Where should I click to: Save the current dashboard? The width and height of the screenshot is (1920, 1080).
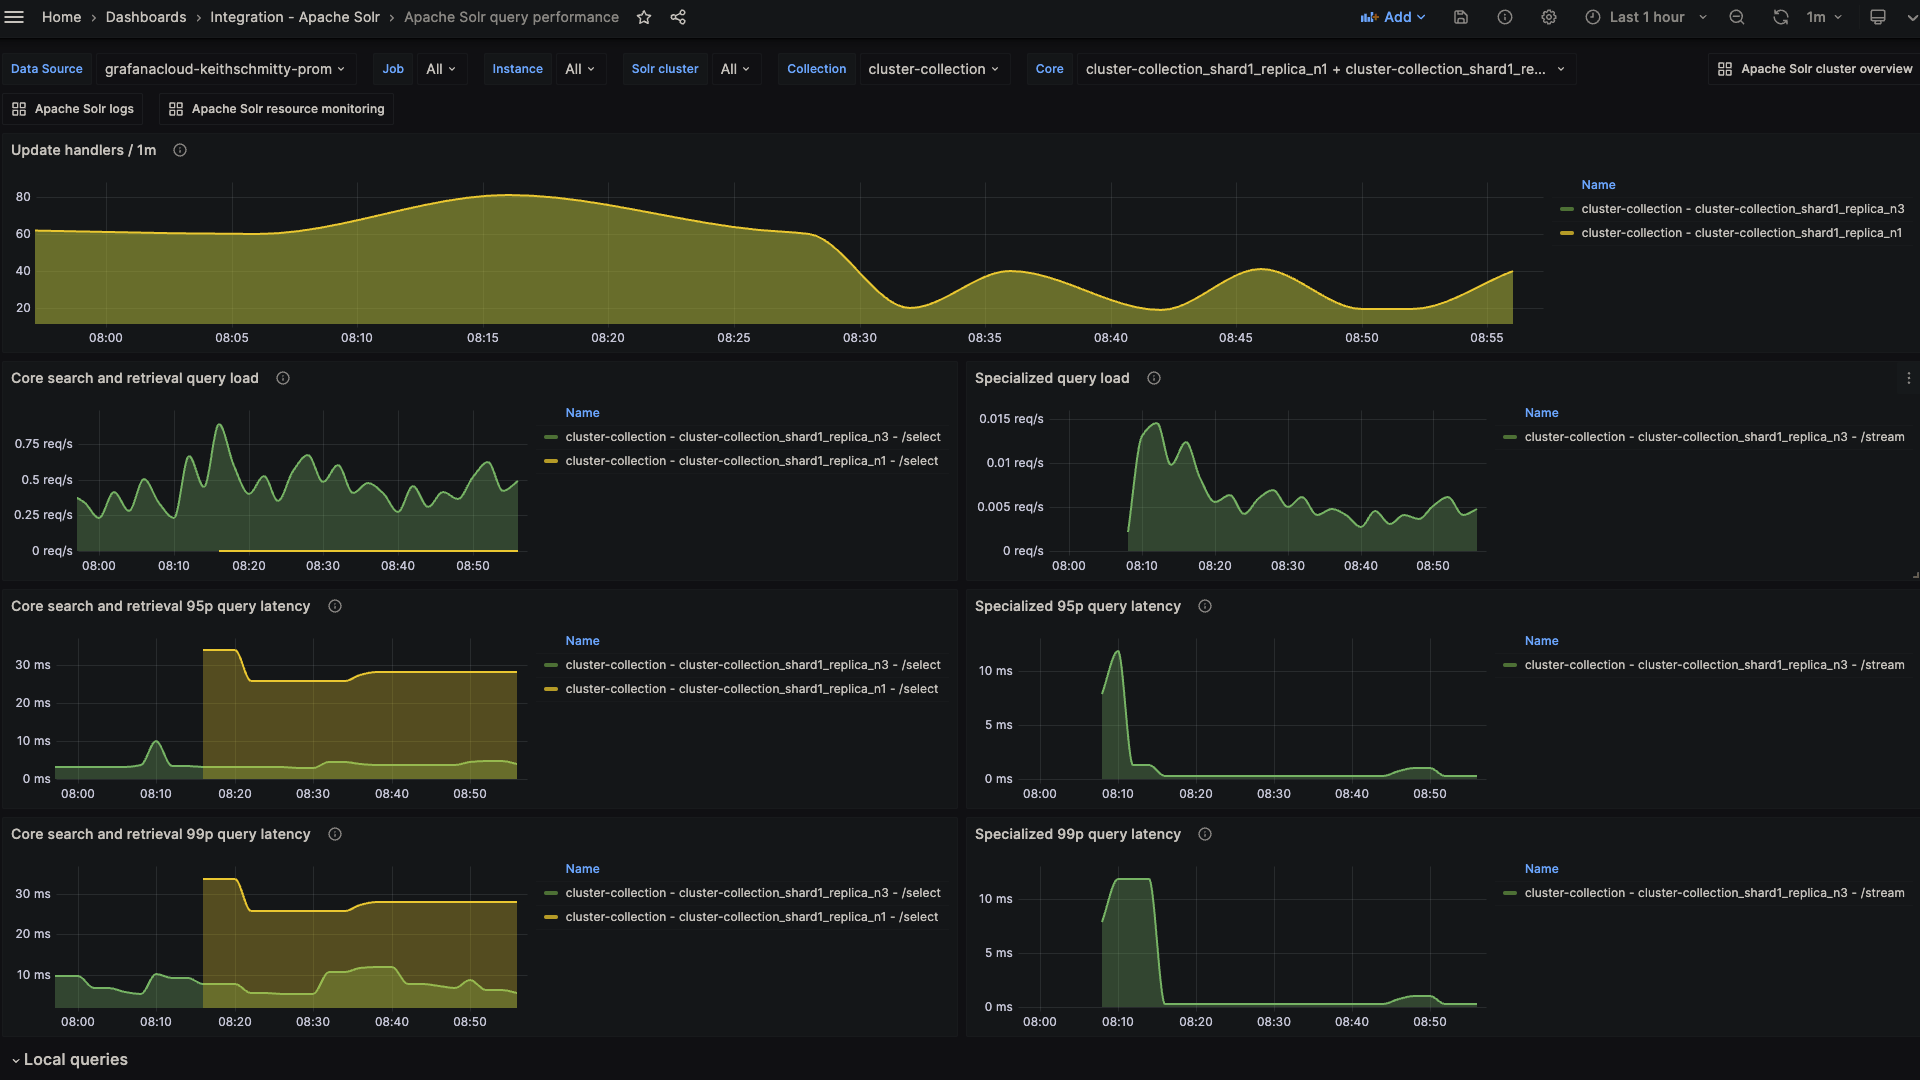pos(1460,17)
